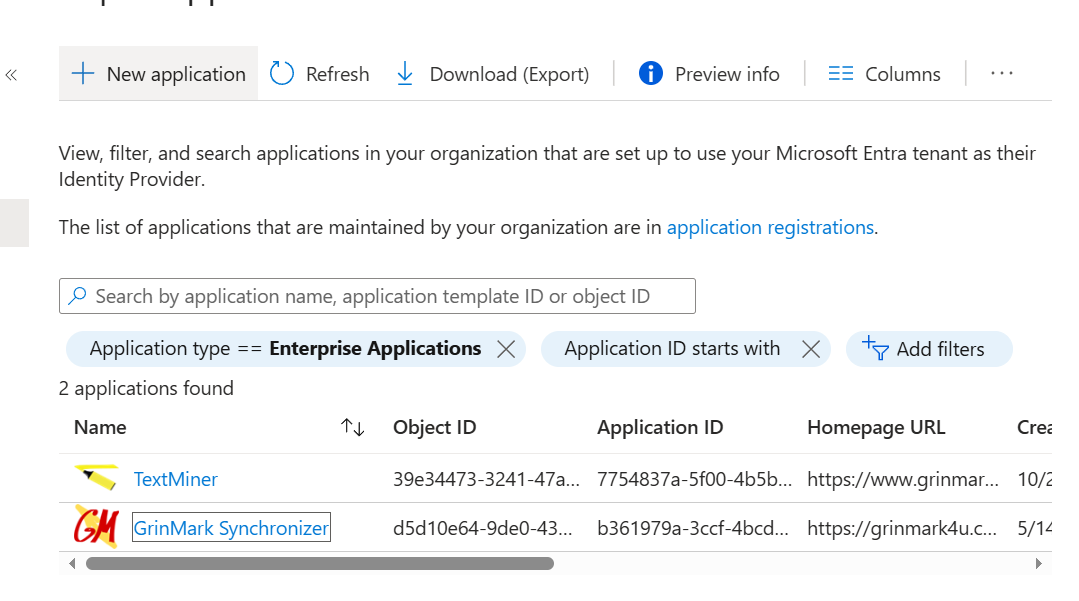This screenshot has height=601, width=1079.
Task: Click Download (Export) in toolbar
Action: coord(493,74)
